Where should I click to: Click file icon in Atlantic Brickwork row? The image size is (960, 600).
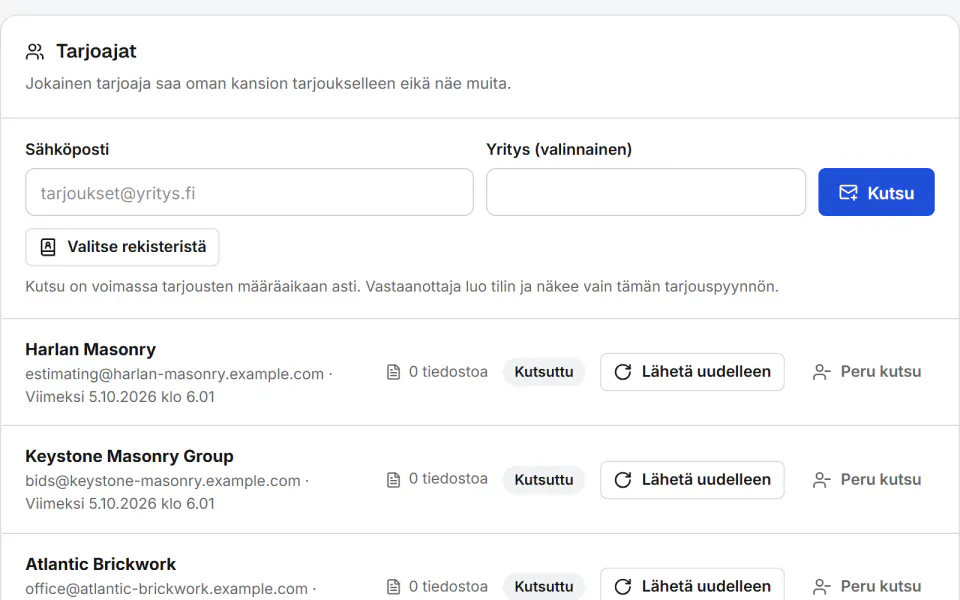coord(394,587)
